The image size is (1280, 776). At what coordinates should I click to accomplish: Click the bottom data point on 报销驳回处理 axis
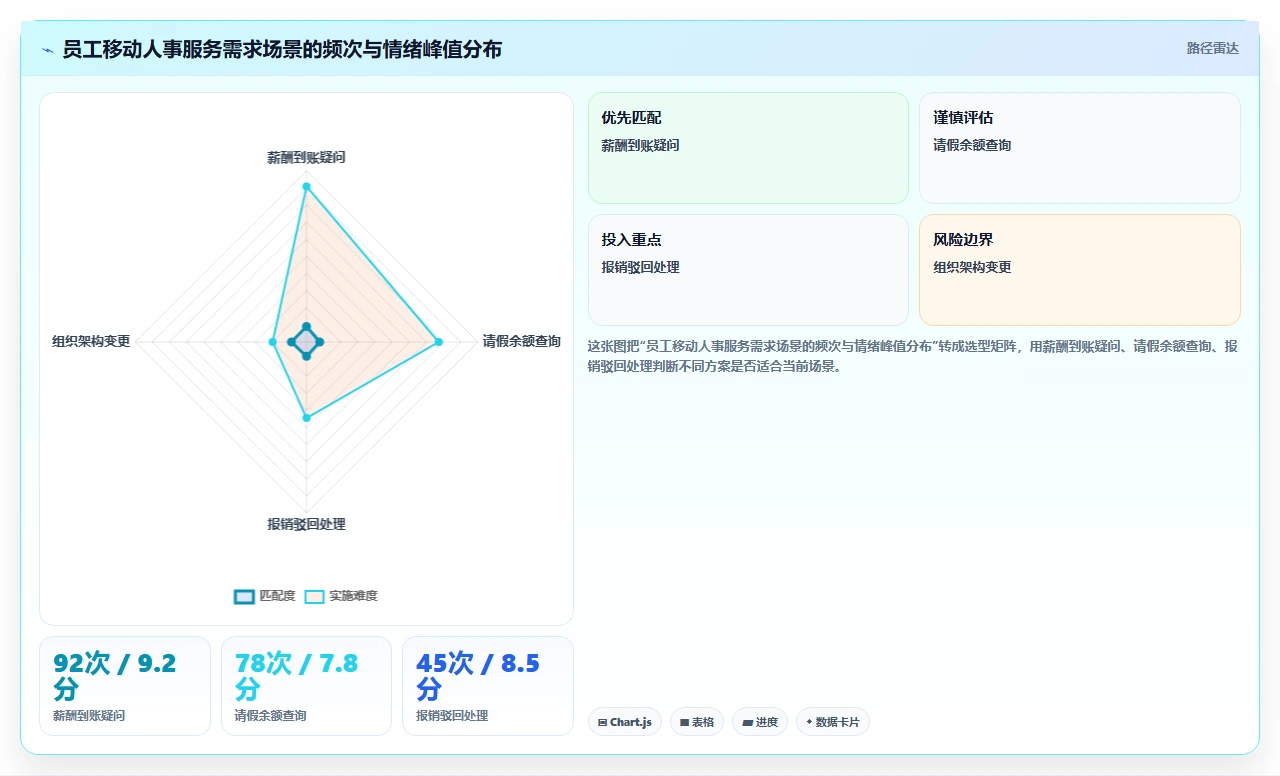click(x=306, y=418)
